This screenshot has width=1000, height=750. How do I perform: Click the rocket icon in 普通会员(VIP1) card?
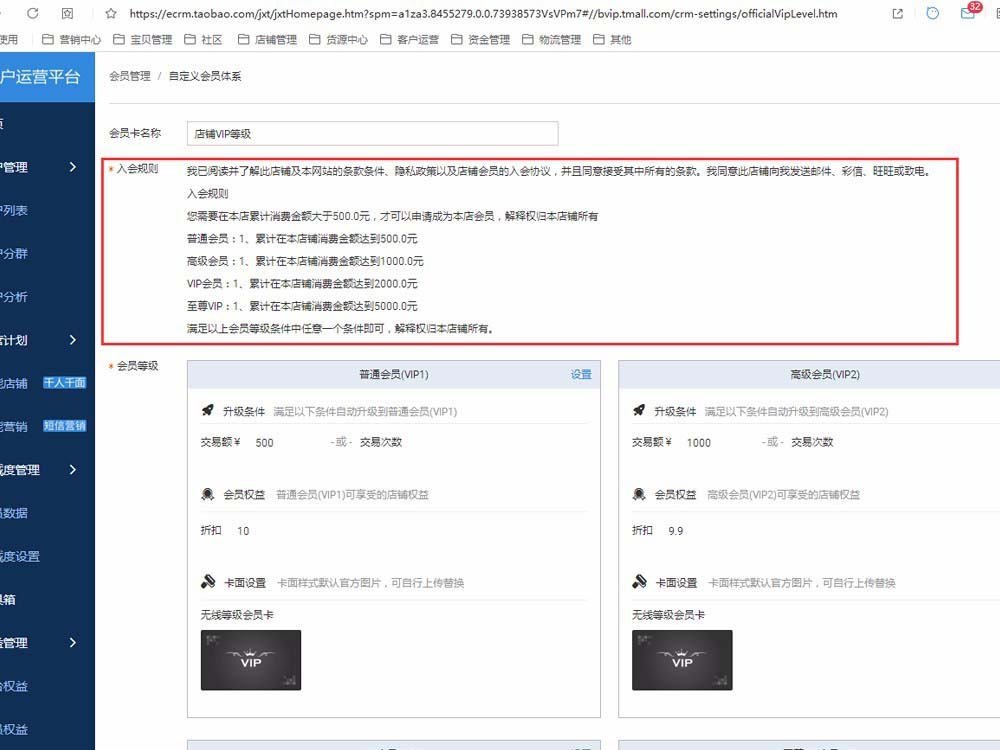tap(208, 410)
